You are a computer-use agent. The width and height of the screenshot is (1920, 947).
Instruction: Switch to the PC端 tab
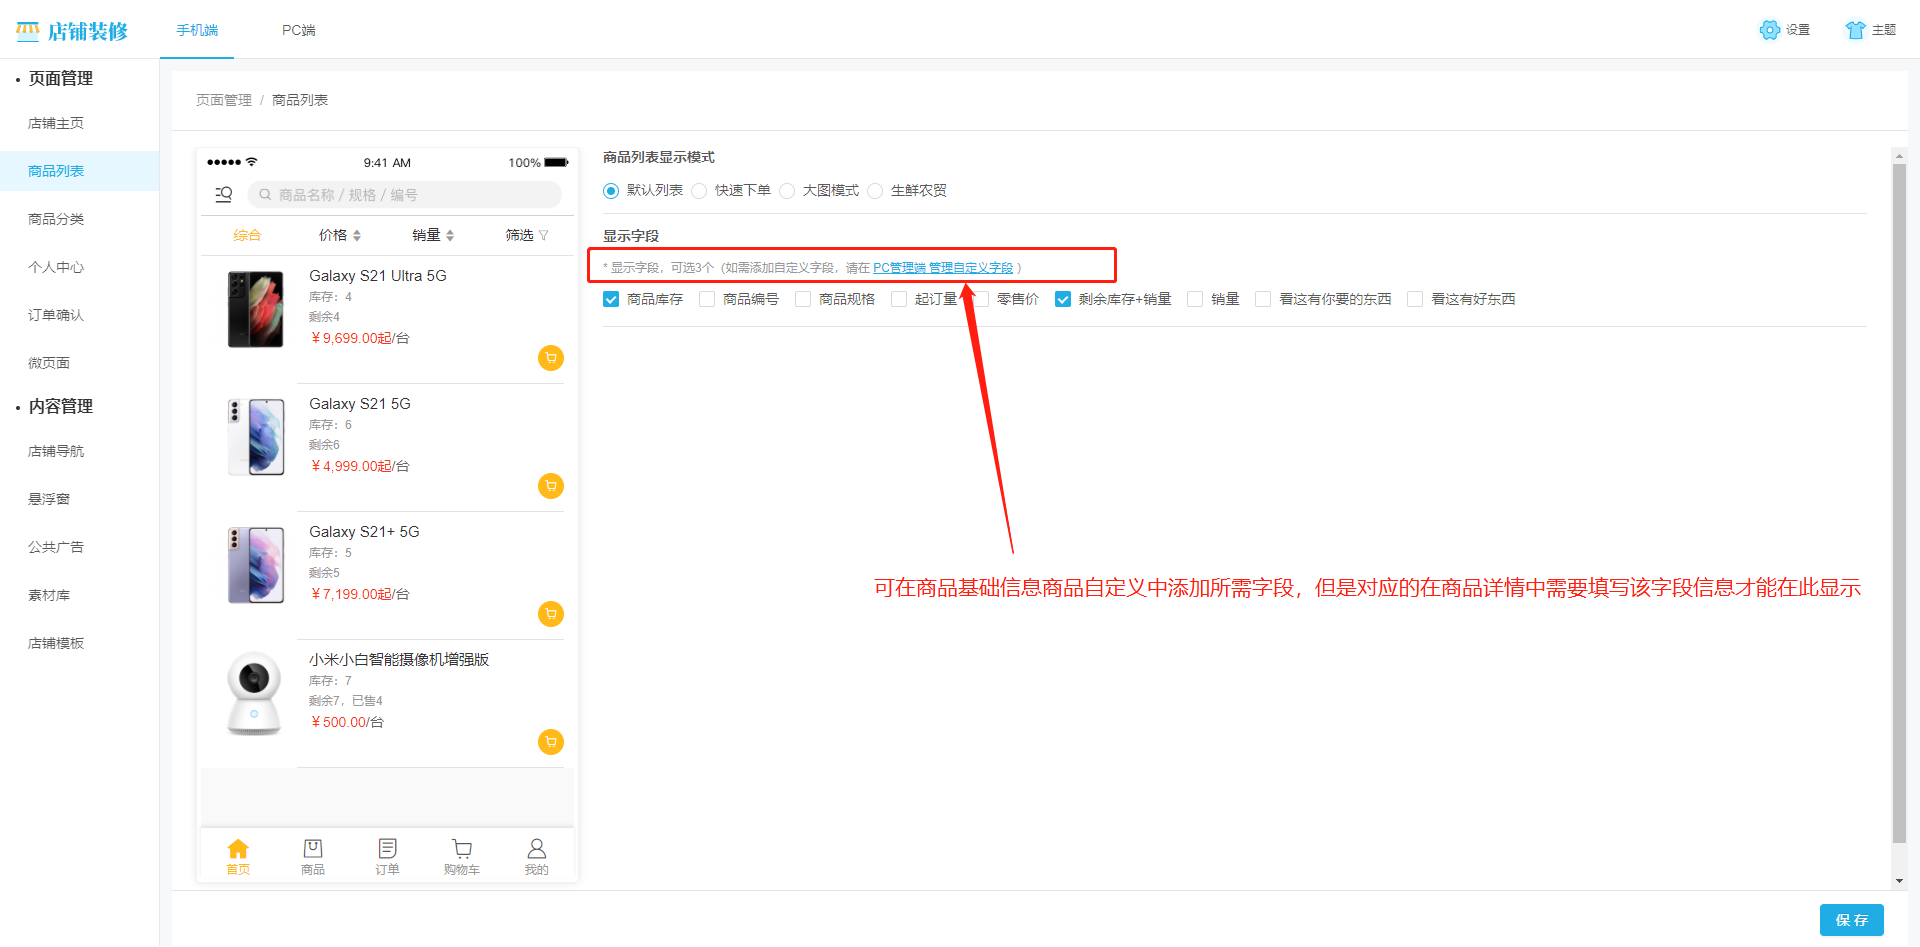tap(297, 31)
